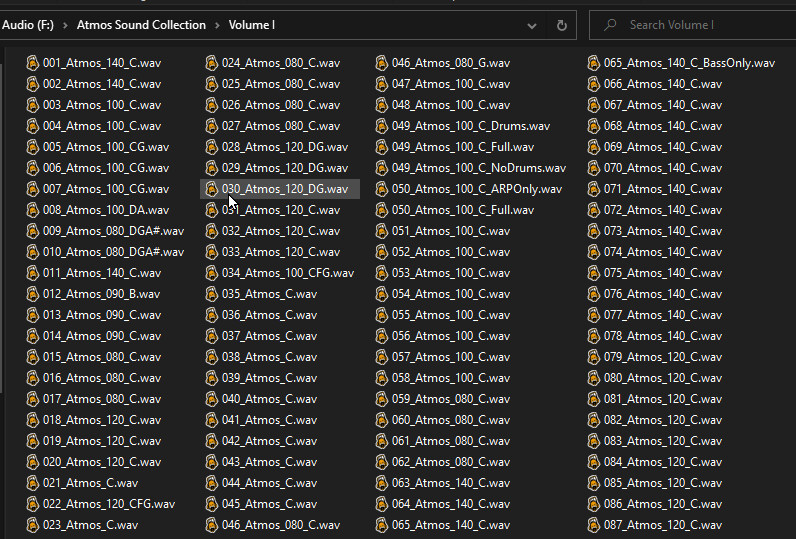Viewport: 796px width, 539px height.
Task: Click the icon beside 024_Atmos_080_C.wav
Action: pos(212,63)
